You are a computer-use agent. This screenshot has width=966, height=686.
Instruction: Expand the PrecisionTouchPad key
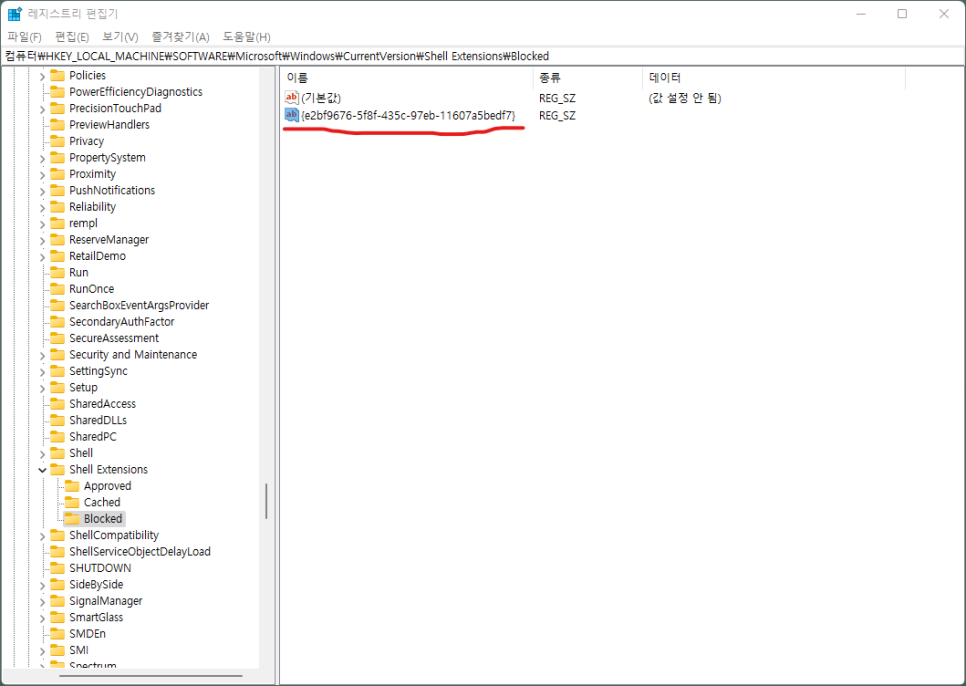point(43,109)
